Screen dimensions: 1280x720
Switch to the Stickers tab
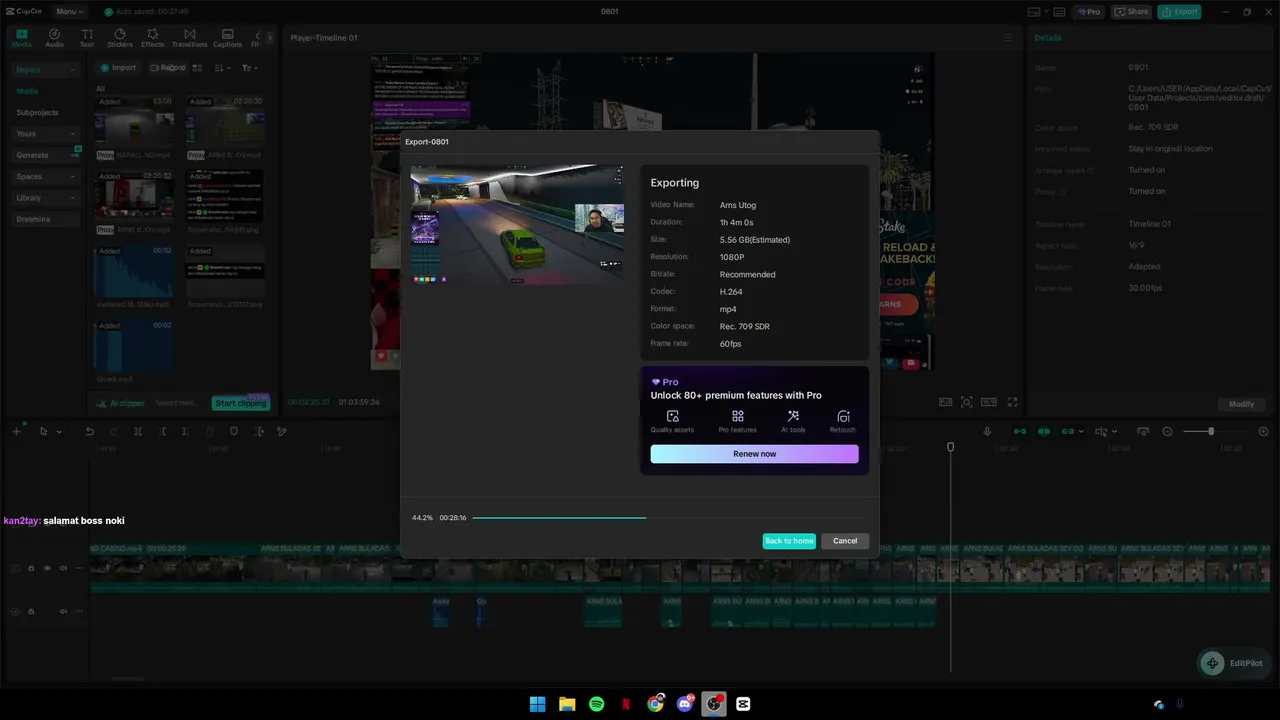pyautogui.click(x=120, y=38)
